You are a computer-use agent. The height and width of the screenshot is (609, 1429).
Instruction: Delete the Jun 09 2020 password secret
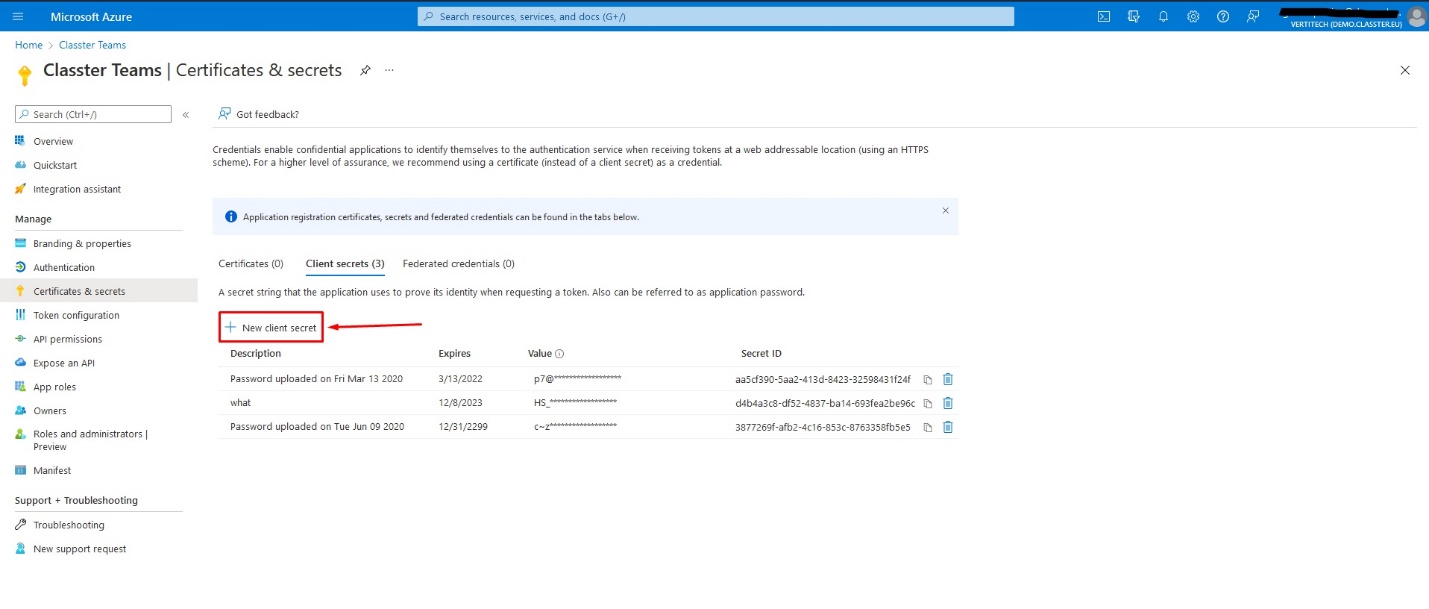tap(948, 427)
